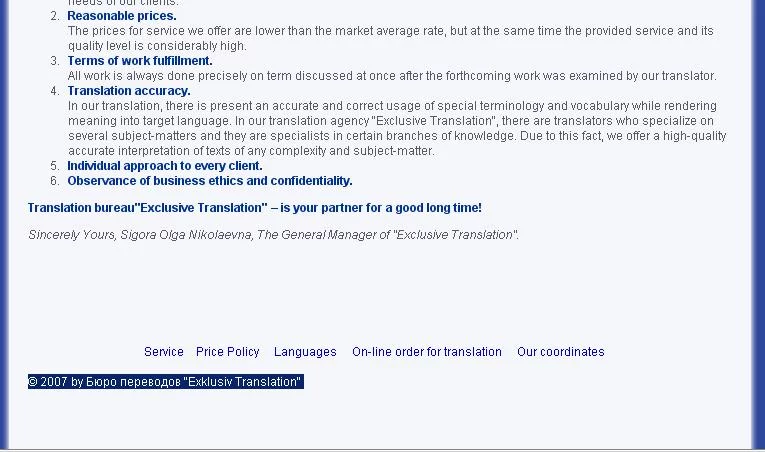Click list number 2 beside Reasonable prices
The image size is (765, 452).
coord(55,16)
